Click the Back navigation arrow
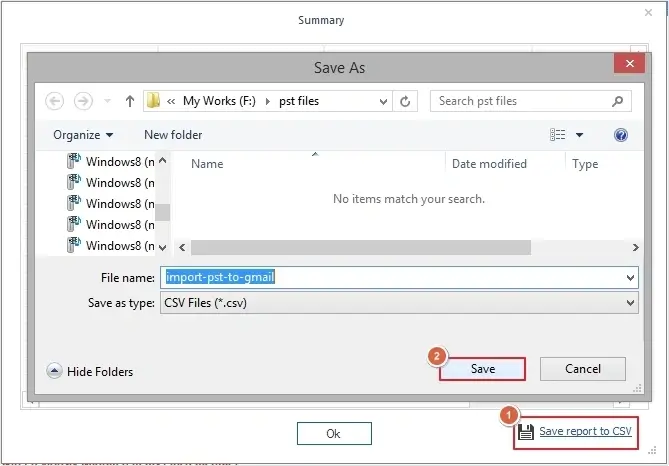 pyautogui.click(x=55, y=101)
